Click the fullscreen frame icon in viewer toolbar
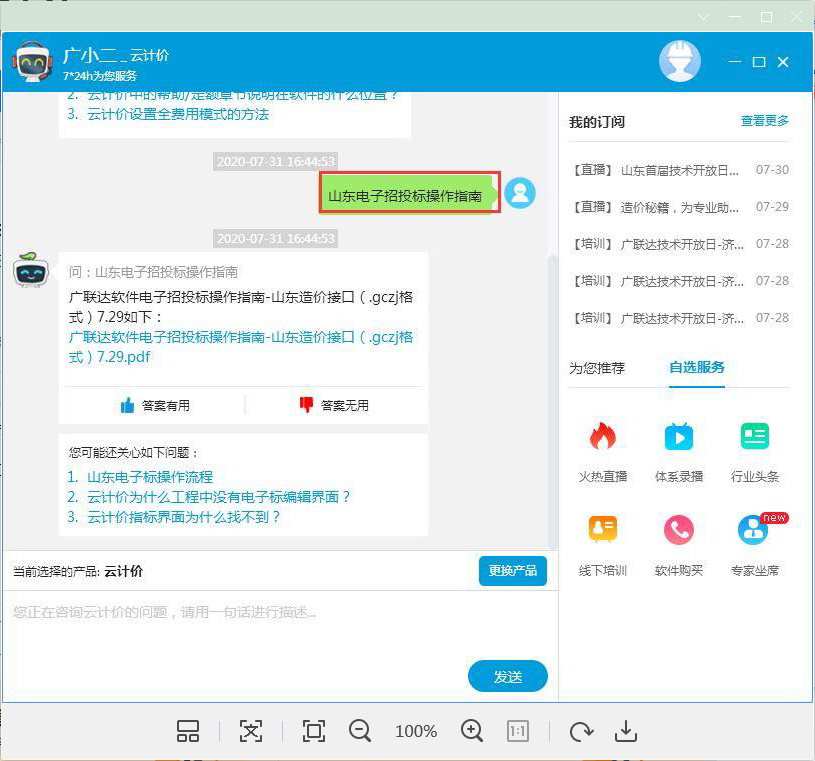 [313, 731]
